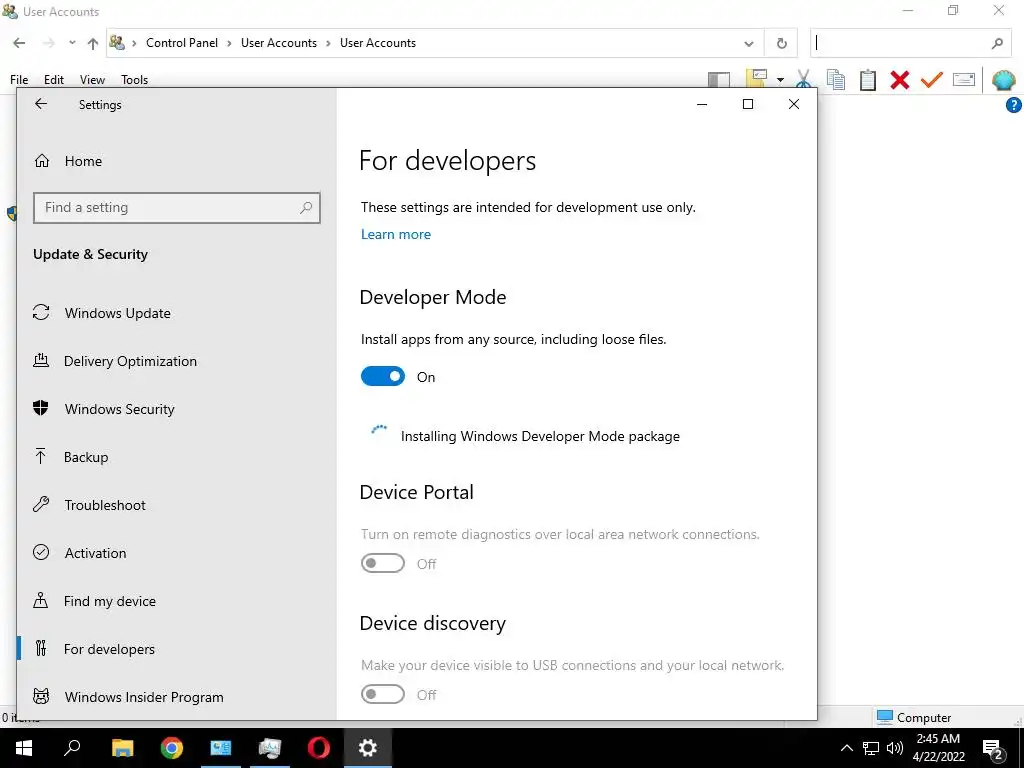Click back arrow in User Accounts window
This screenshot has height=768, width=1024.
[19, 43]
